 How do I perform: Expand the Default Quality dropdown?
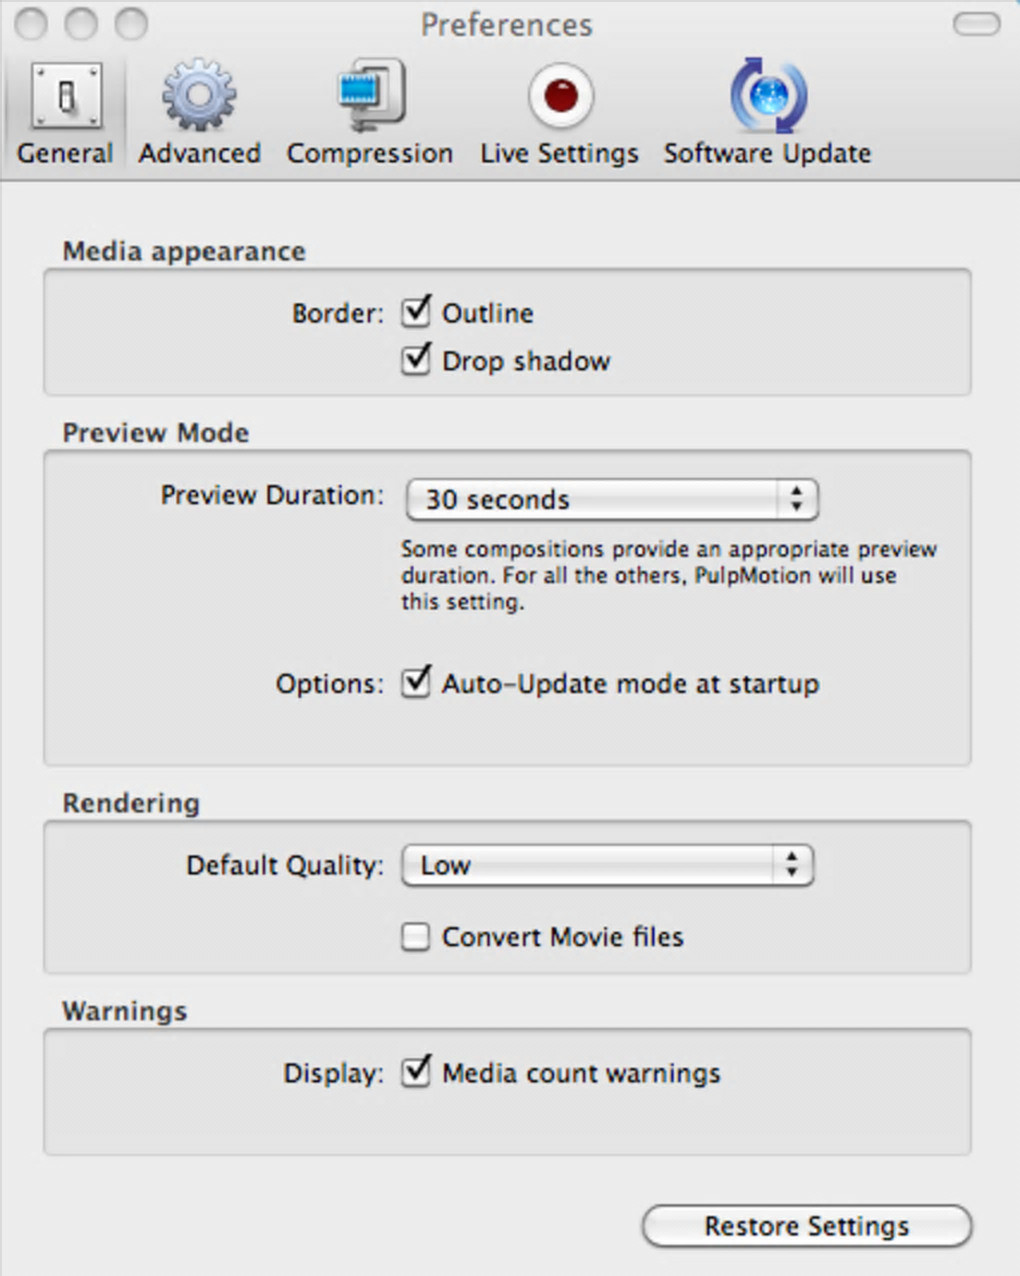[x=608, y=866]
